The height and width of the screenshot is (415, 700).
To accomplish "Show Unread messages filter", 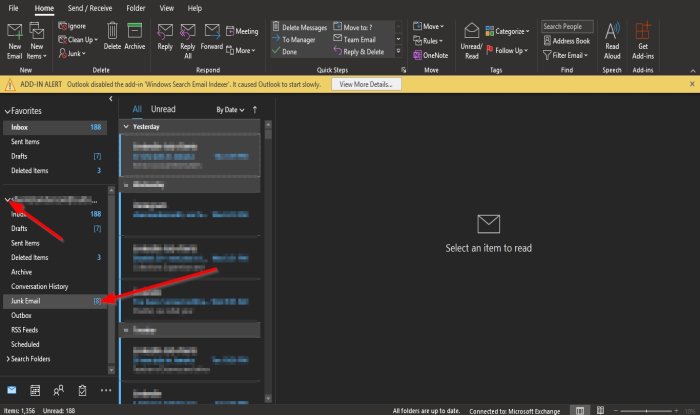I will (x=163, y=109).
